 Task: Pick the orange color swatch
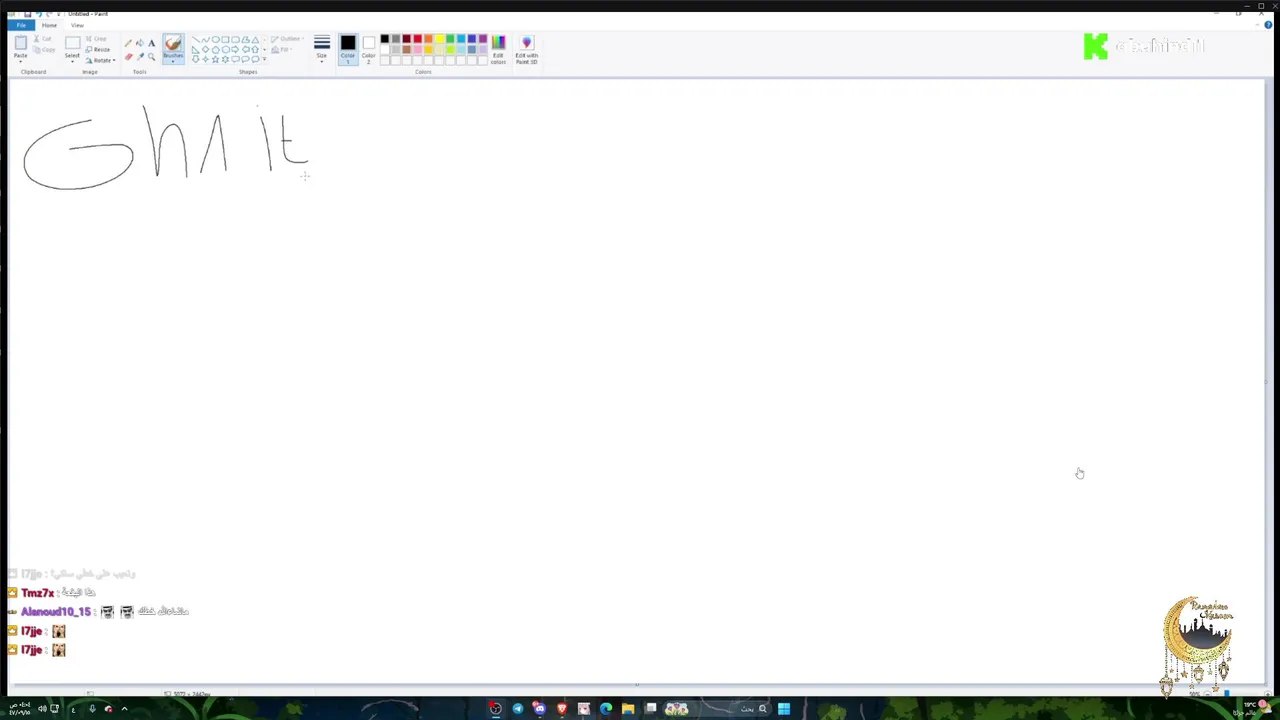point(428,38)
